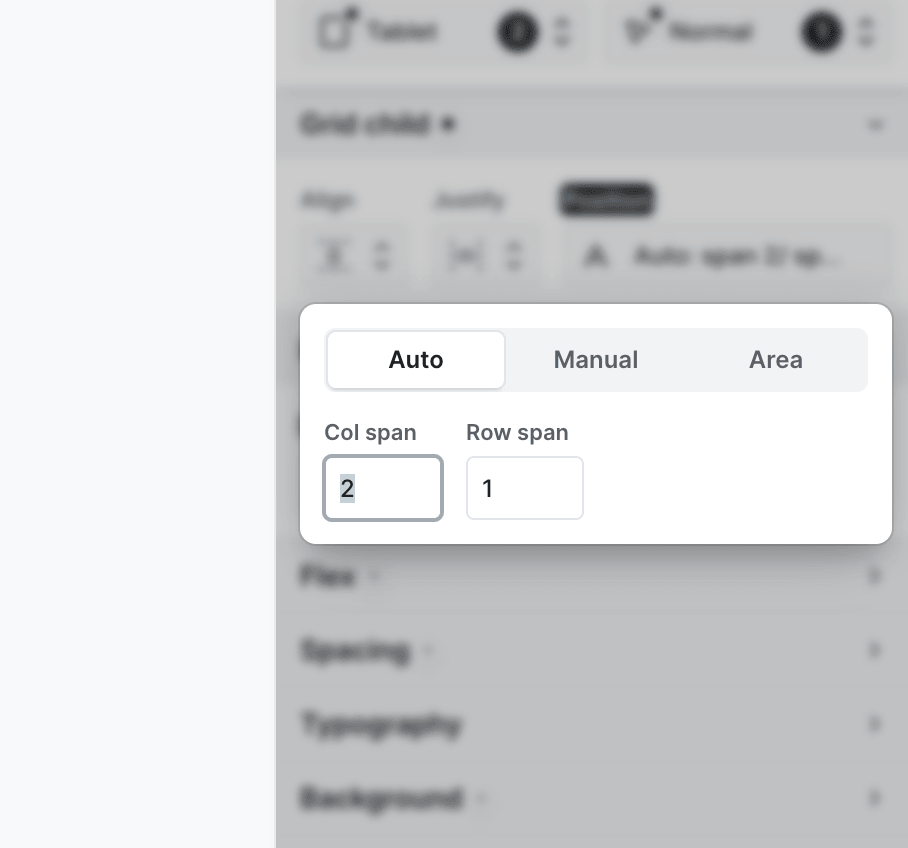This screenshot has height=848, width=908.
Task: Expand the Flex section arrow
Action: (x=876, y=576)
